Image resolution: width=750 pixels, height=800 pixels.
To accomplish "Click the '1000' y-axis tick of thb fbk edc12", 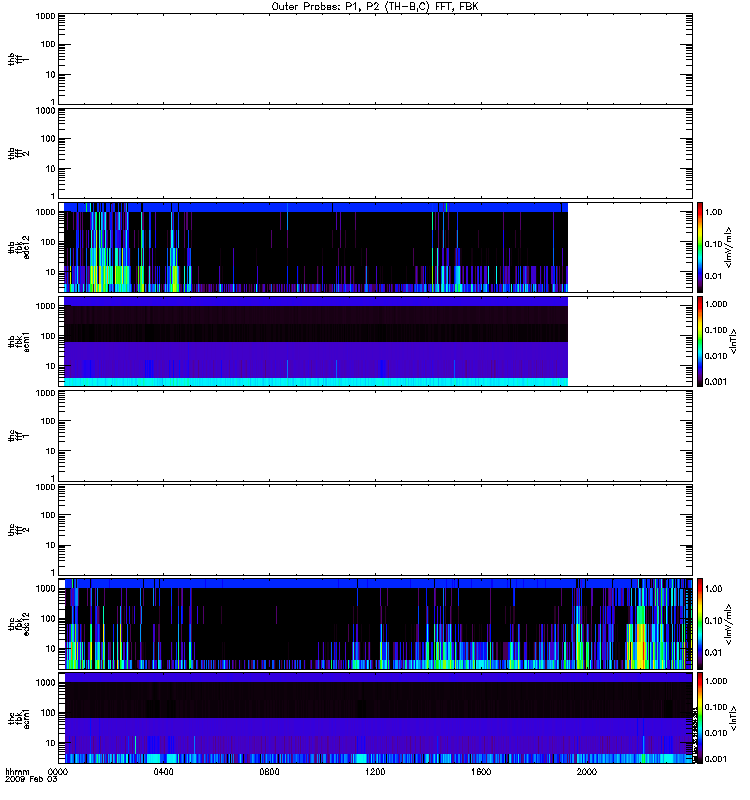I will click(45, 212).
